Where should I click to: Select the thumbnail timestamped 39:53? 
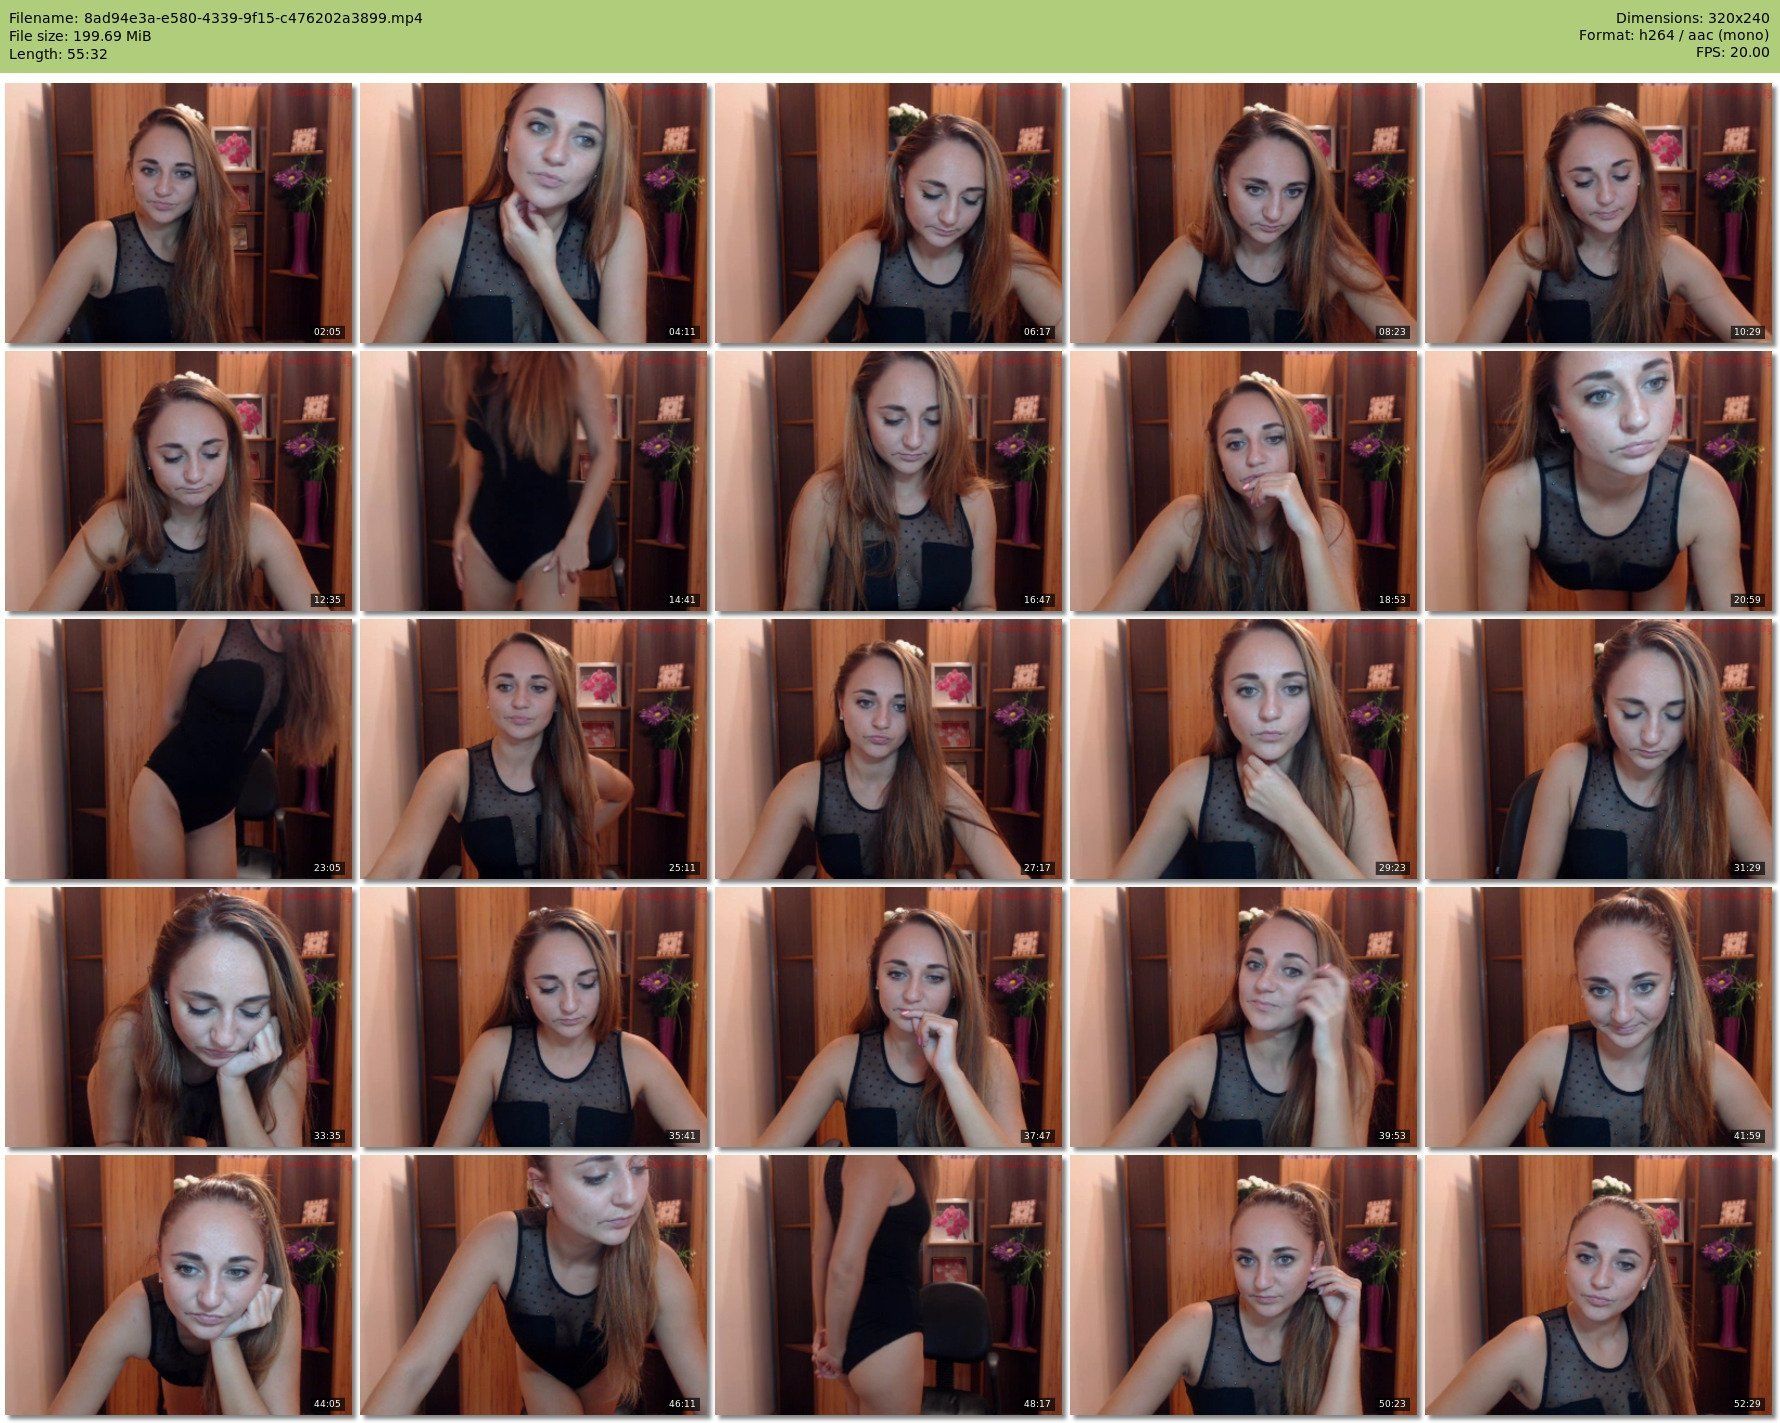click(x=1243, y=1017)
